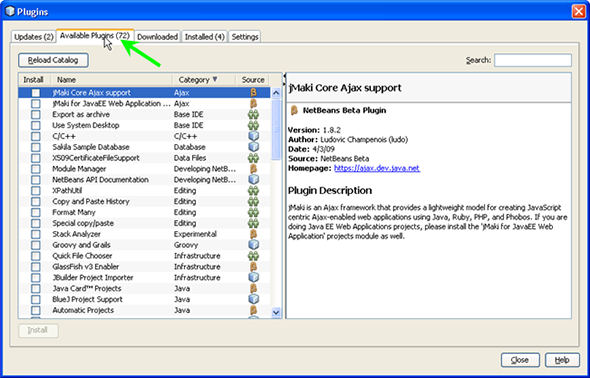This screenshot has height=378, width=590.
Task: Select the Use System Desktop row
Action: pos(144,125)
